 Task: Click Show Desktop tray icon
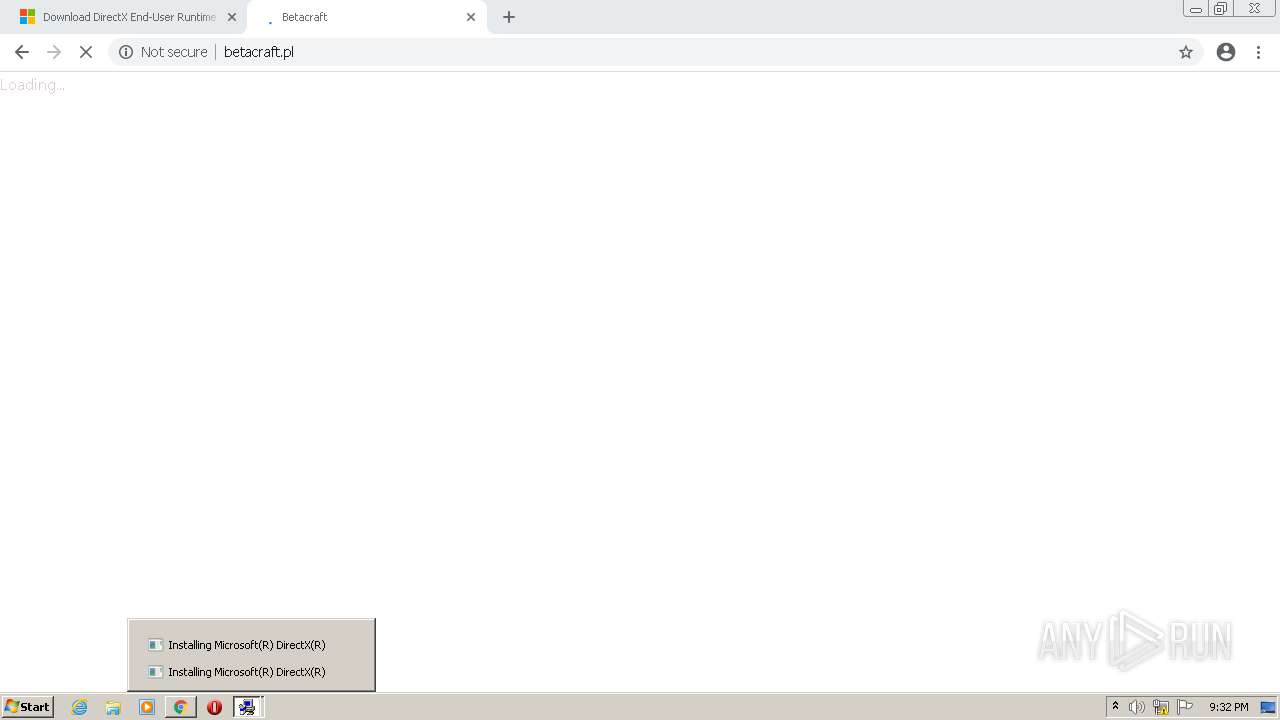click(1268, 707)
